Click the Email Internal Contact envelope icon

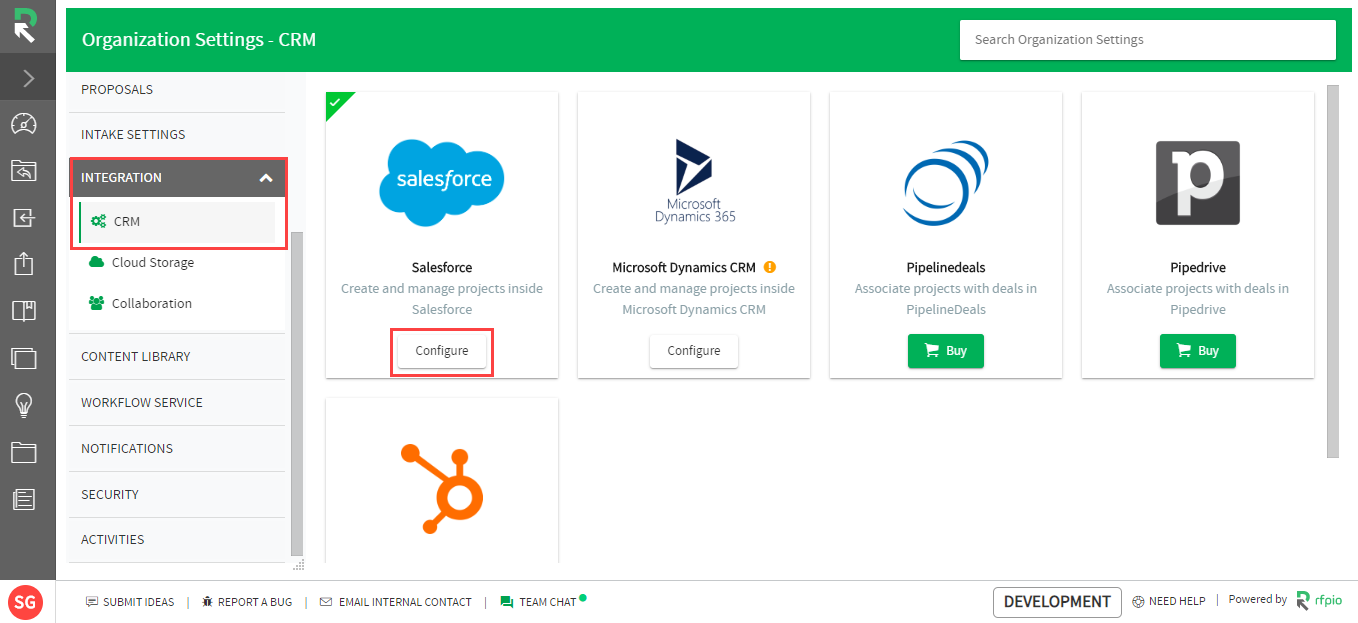point(326,602)
